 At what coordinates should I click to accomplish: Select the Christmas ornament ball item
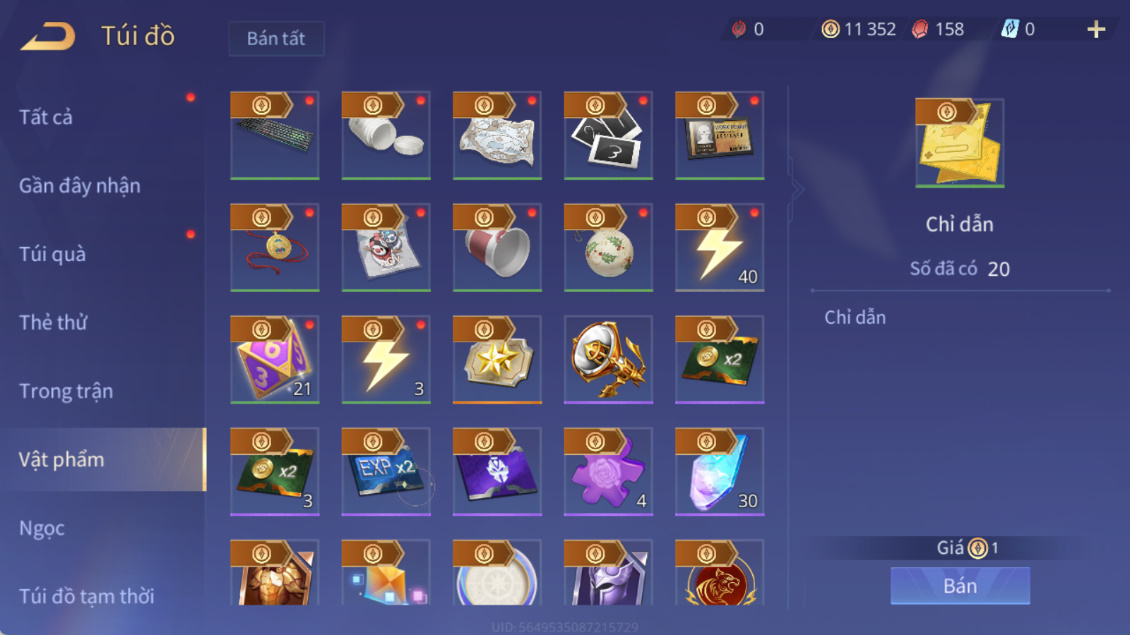(608, 247)
